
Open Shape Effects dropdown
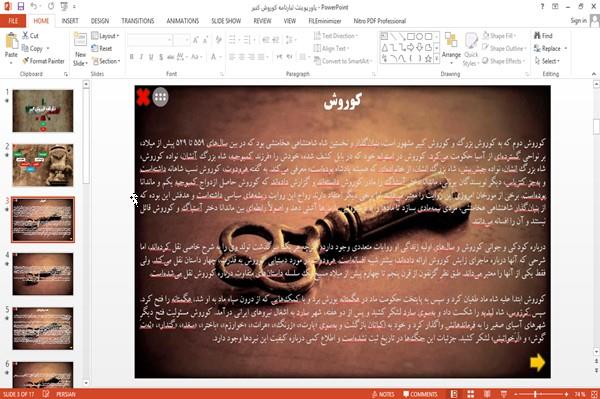click(504, 61)
